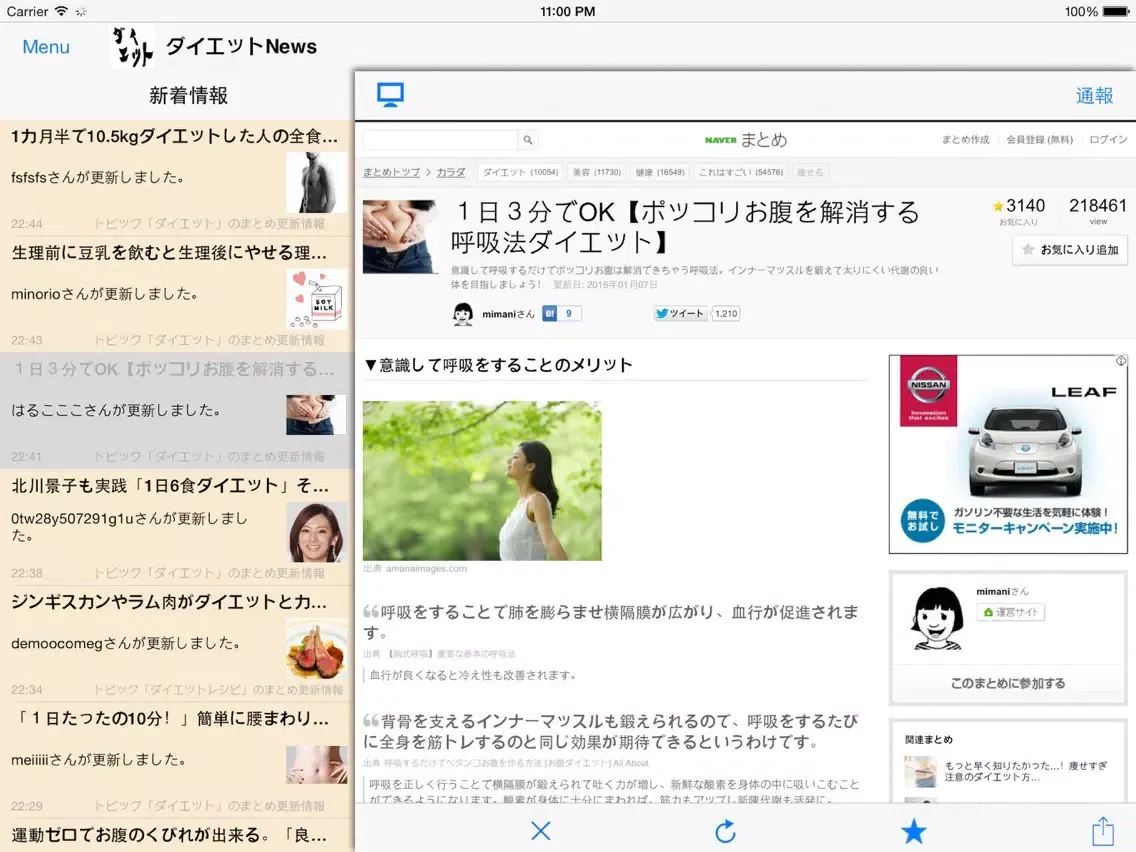
Task: Tap the 通報 report button
Action: (x=1094, y=95)
